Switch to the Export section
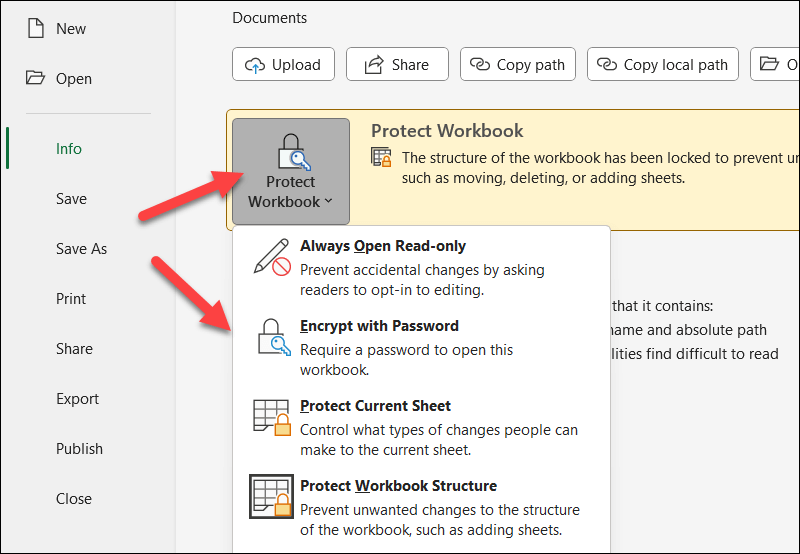 tap(77, 399)
